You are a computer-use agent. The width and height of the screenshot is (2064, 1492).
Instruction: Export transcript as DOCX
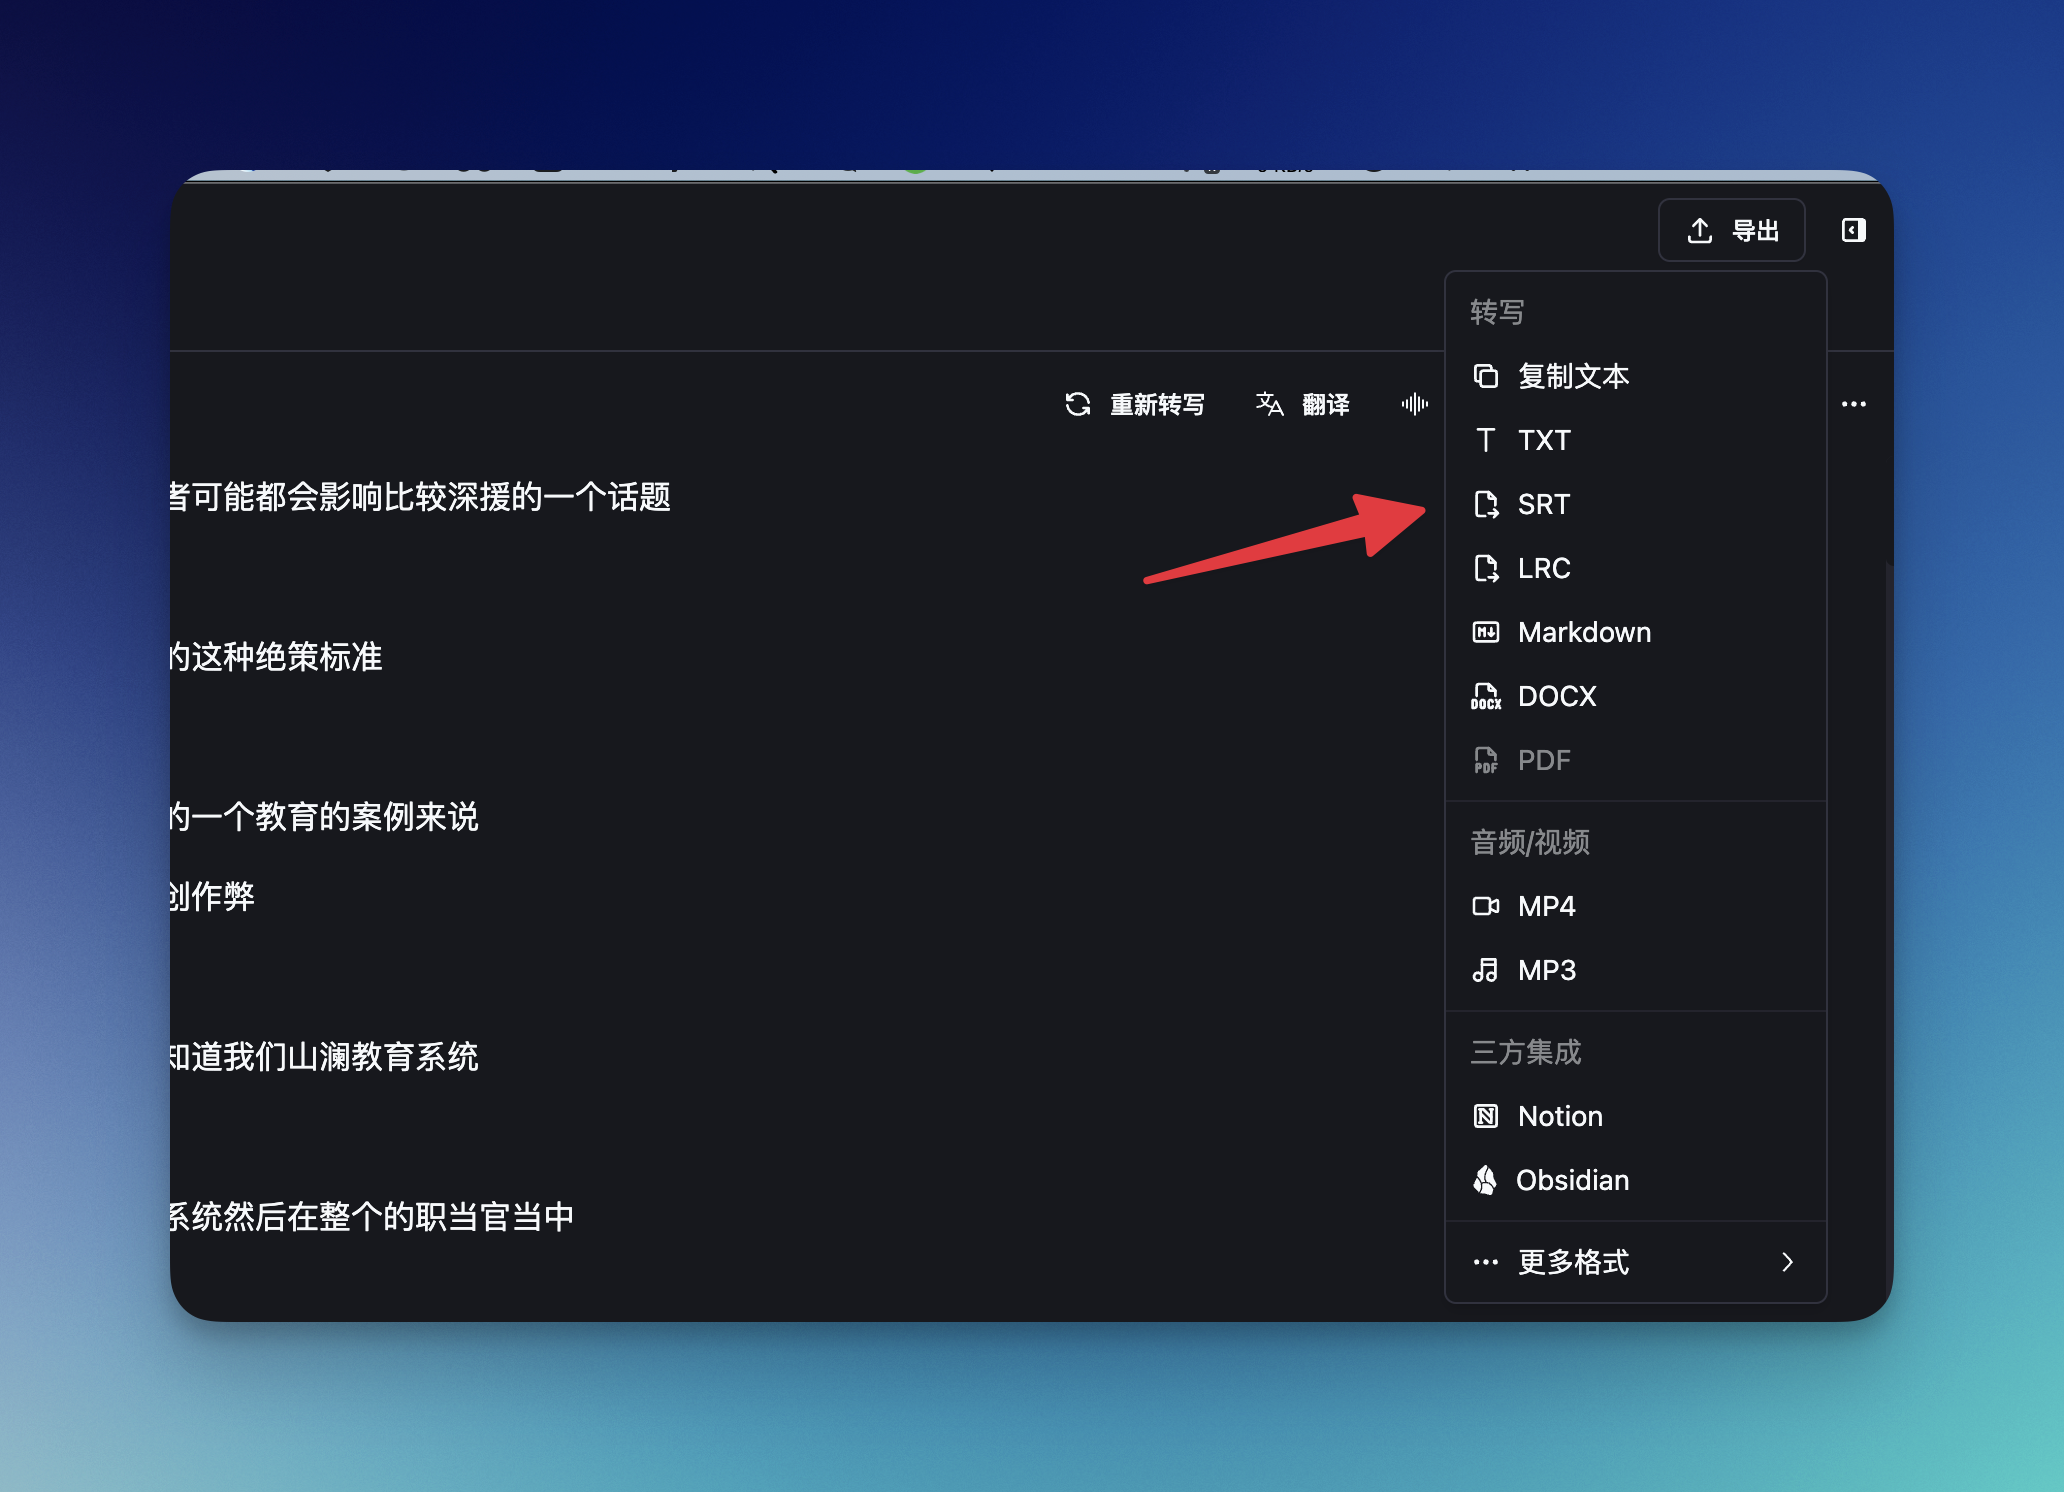click(1636, 696)
